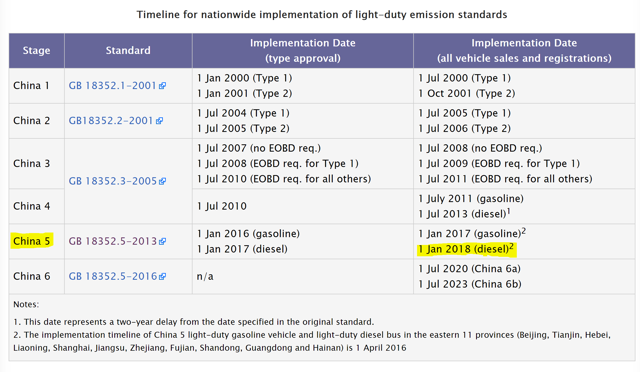Click '1 Jul 2007 (no EOBD req.)' text

[258, 148]
